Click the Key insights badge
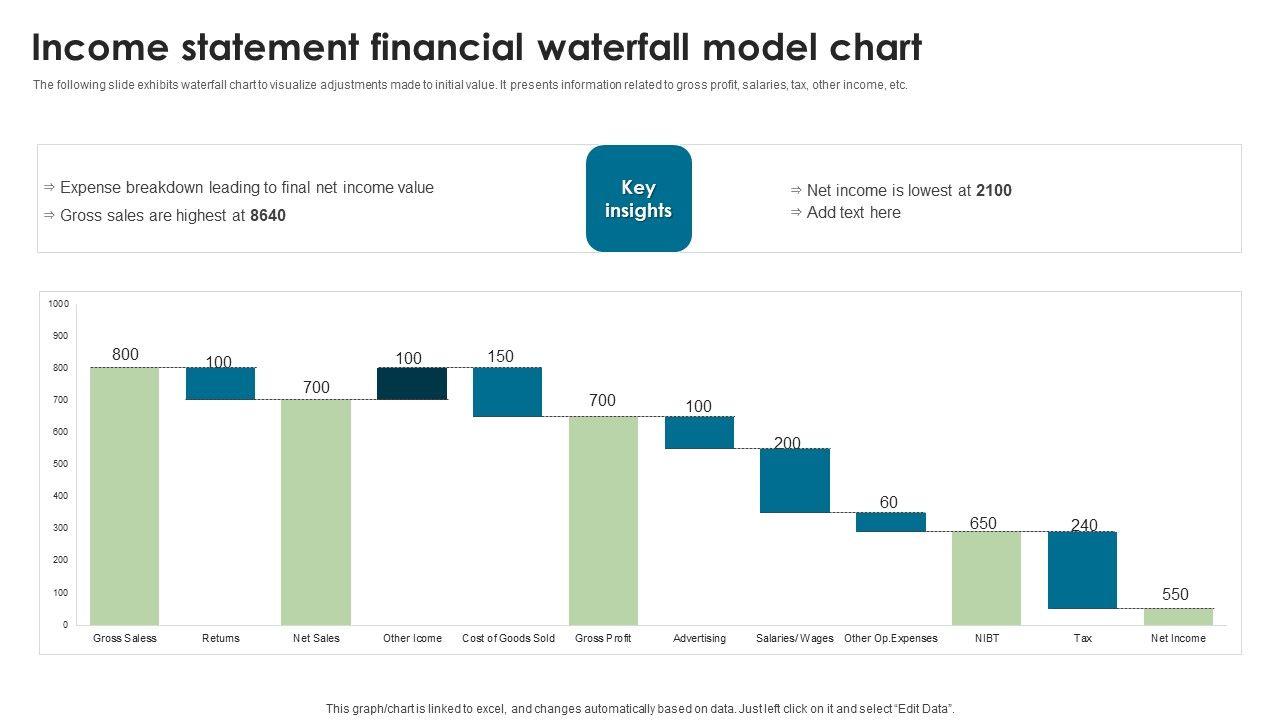The width and height of the screenshot is (1280, 720). 638,198
